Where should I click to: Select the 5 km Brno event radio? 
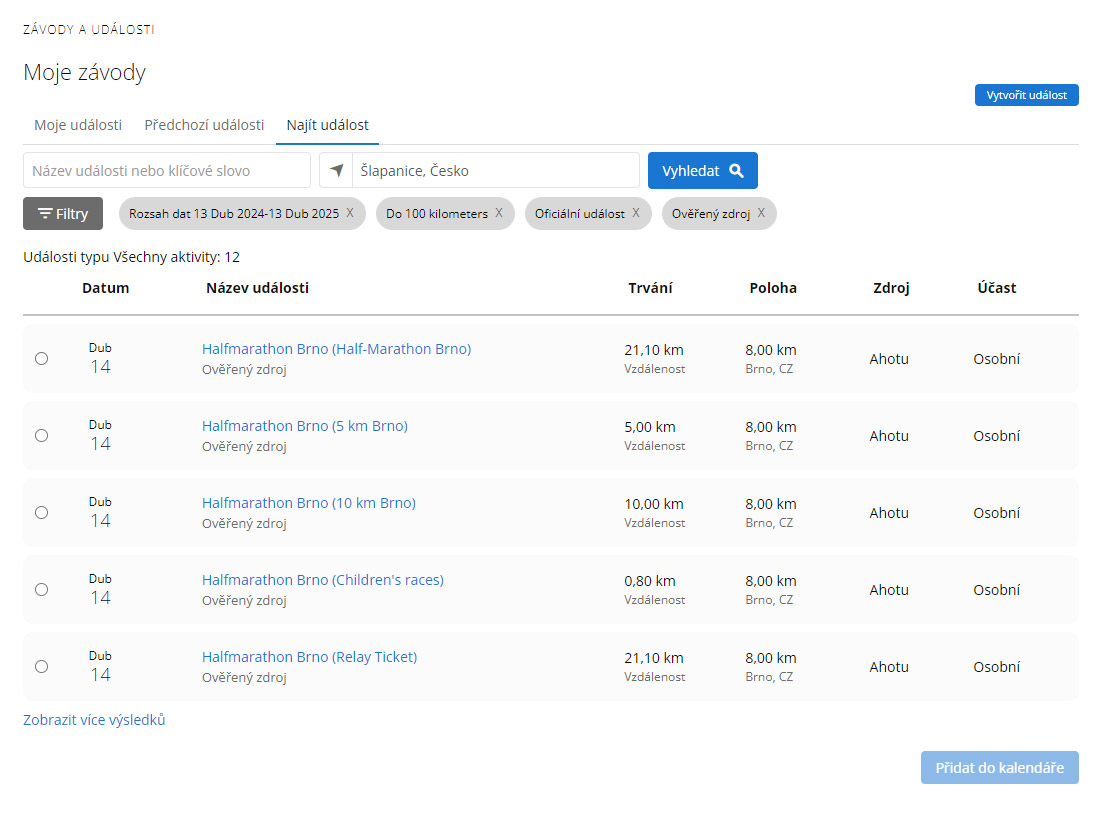point(41,435)
